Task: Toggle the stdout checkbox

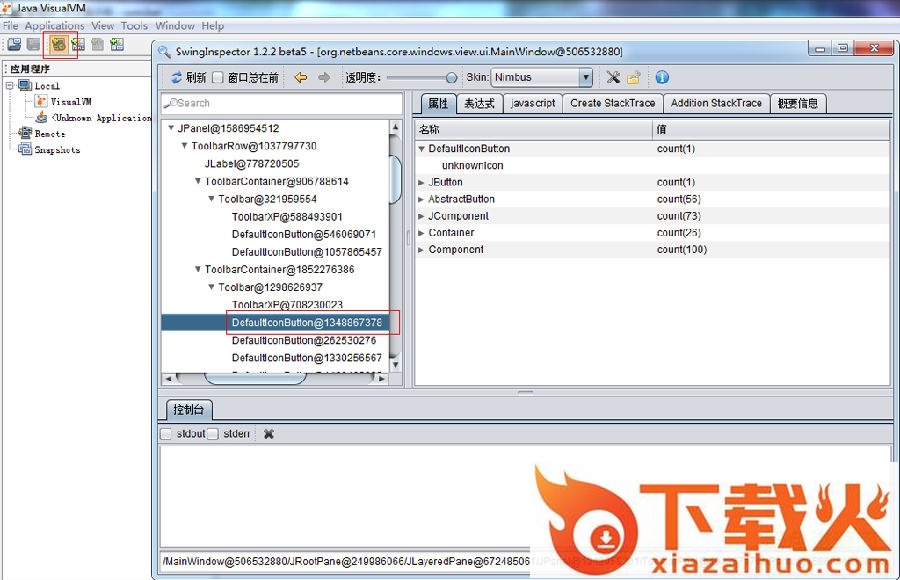Action: pos(166,434)
